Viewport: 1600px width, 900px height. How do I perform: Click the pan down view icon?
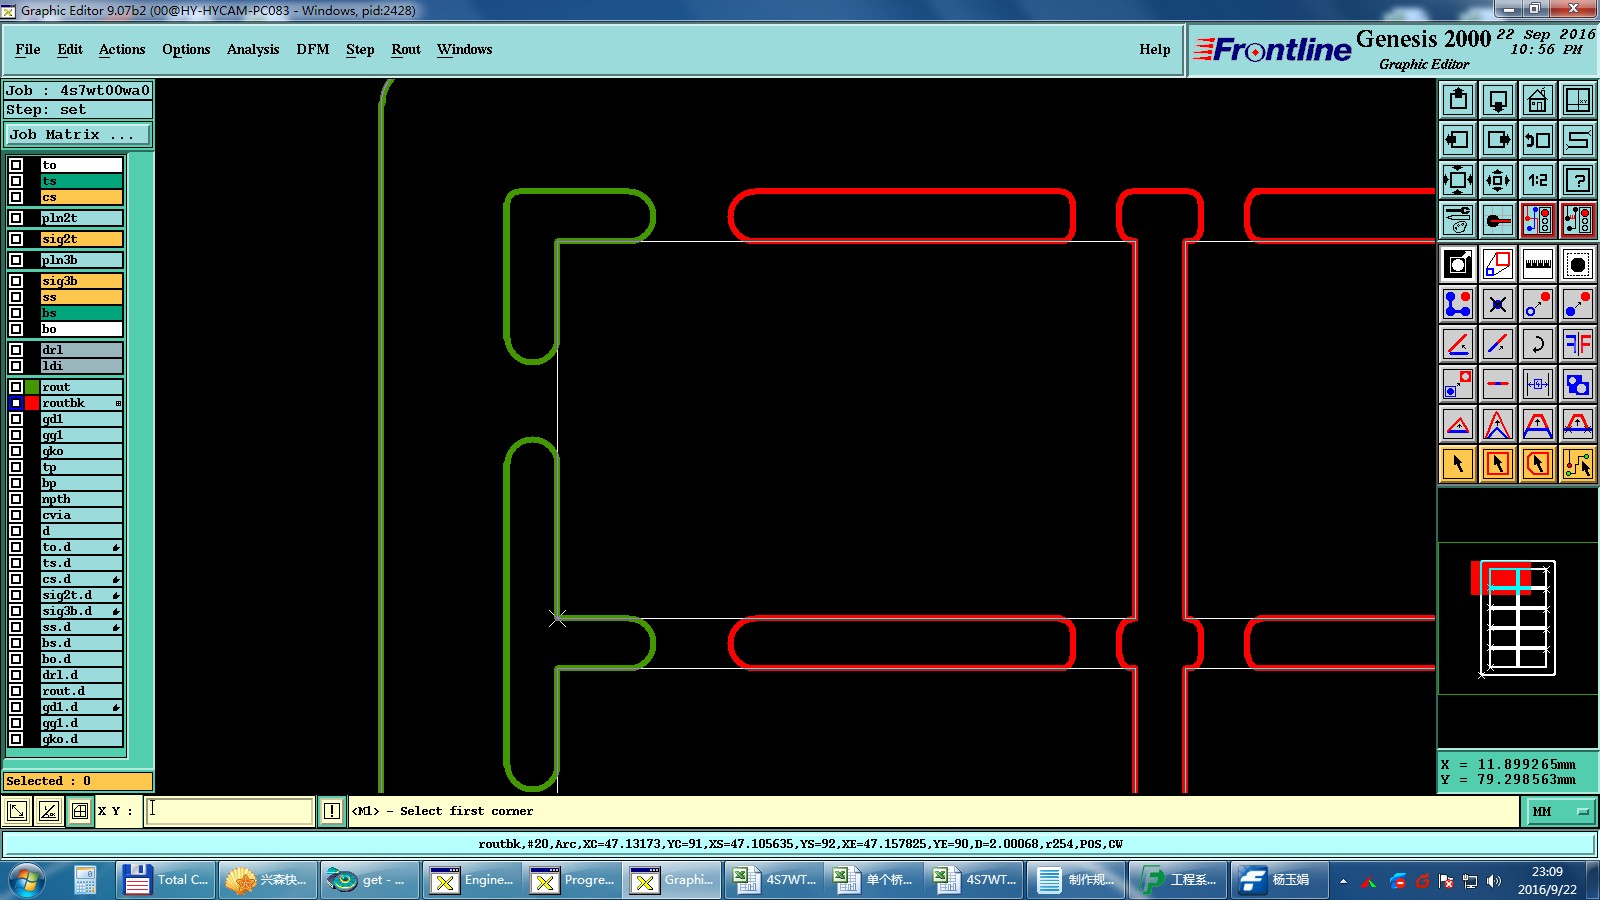pyautogui.click(x=1498, y=100)
